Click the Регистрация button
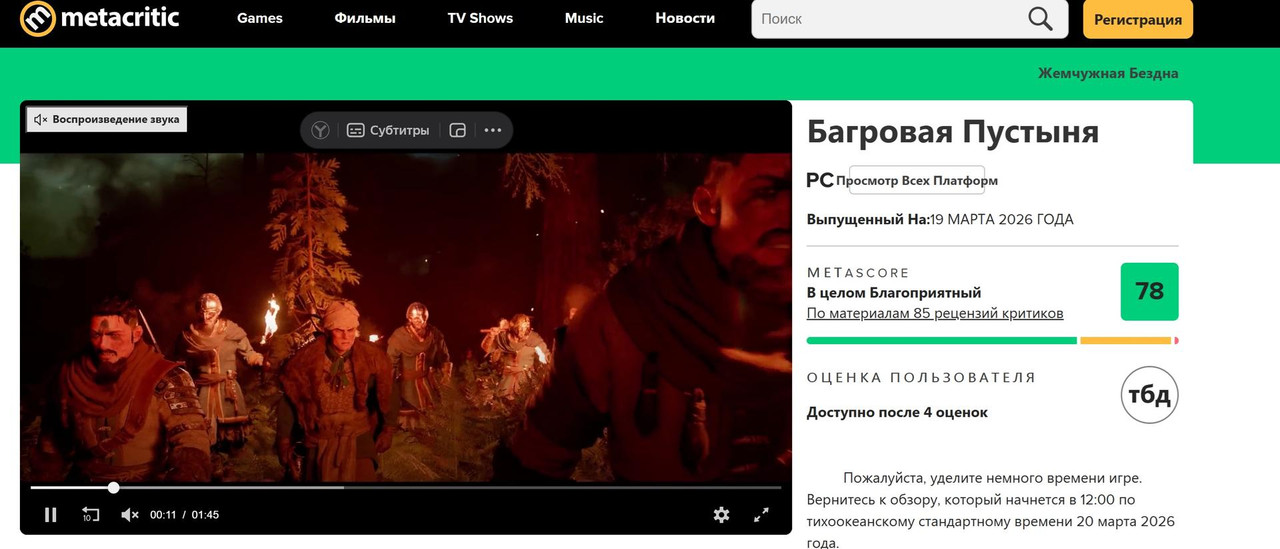Viewport: 1280px width, 549px height. 1138,19
